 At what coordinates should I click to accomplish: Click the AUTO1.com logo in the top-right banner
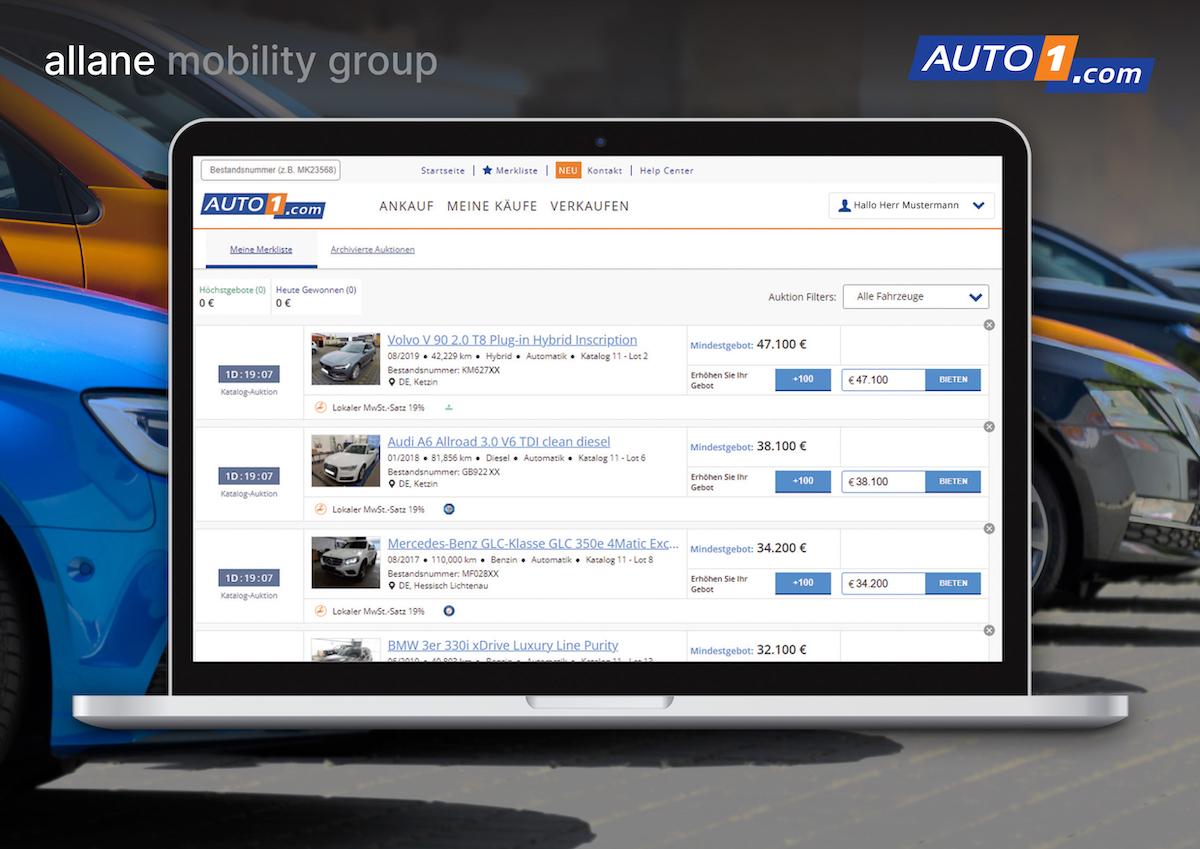[x=1031, y=63]
